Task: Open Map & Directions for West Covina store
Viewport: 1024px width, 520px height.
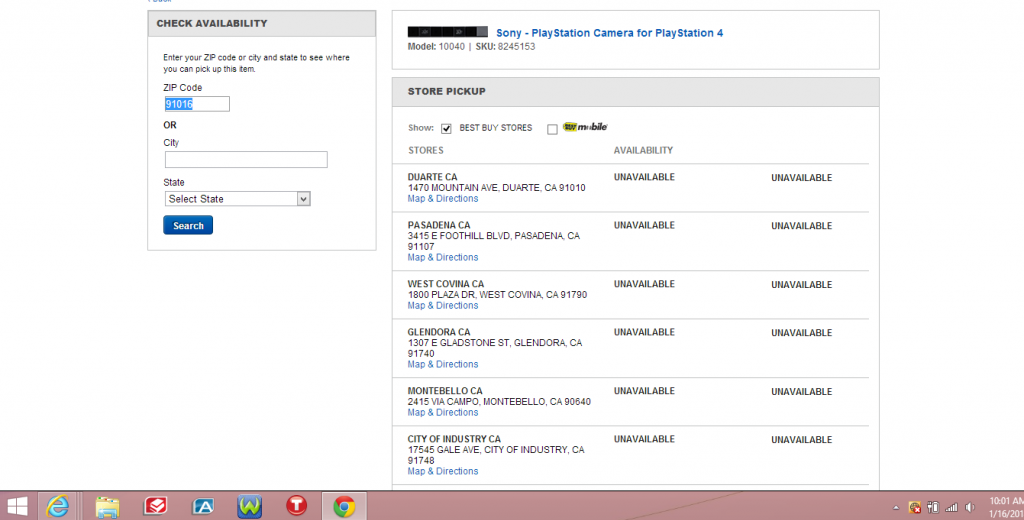Action: (x=443, y=306)
